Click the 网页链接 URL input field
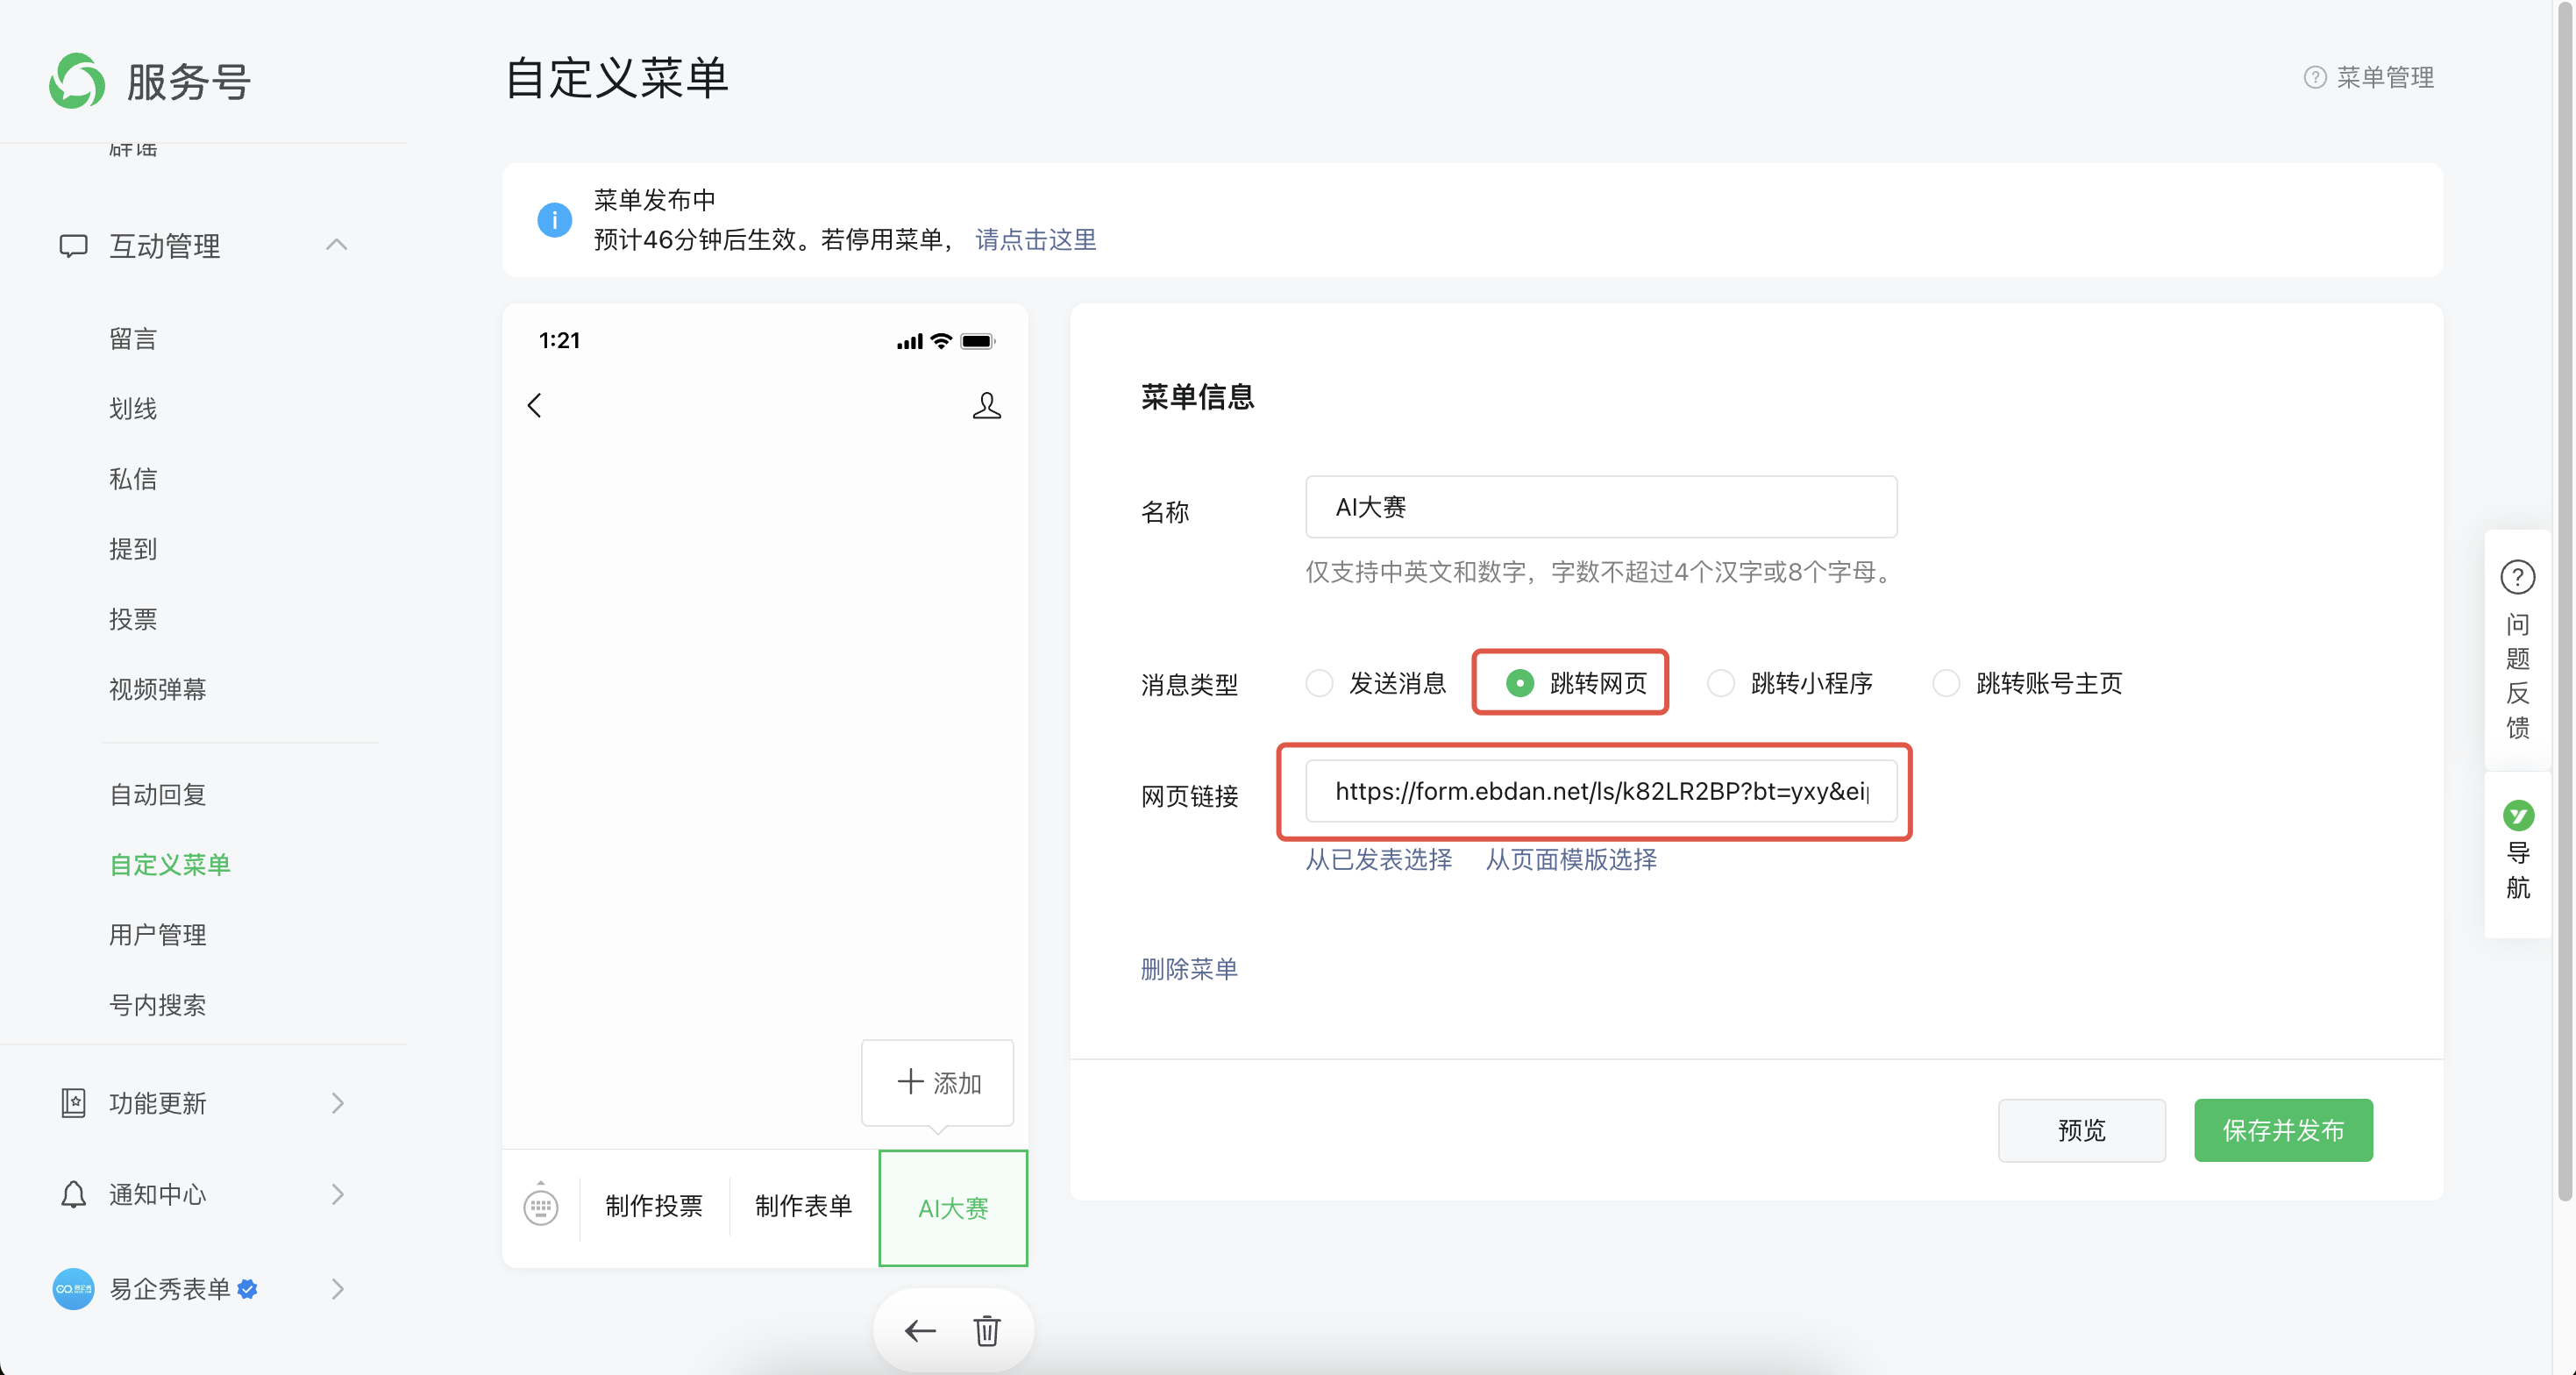Viewport: 2576px width, 1375px height. pyautogui.click(x=1600, y=791)
